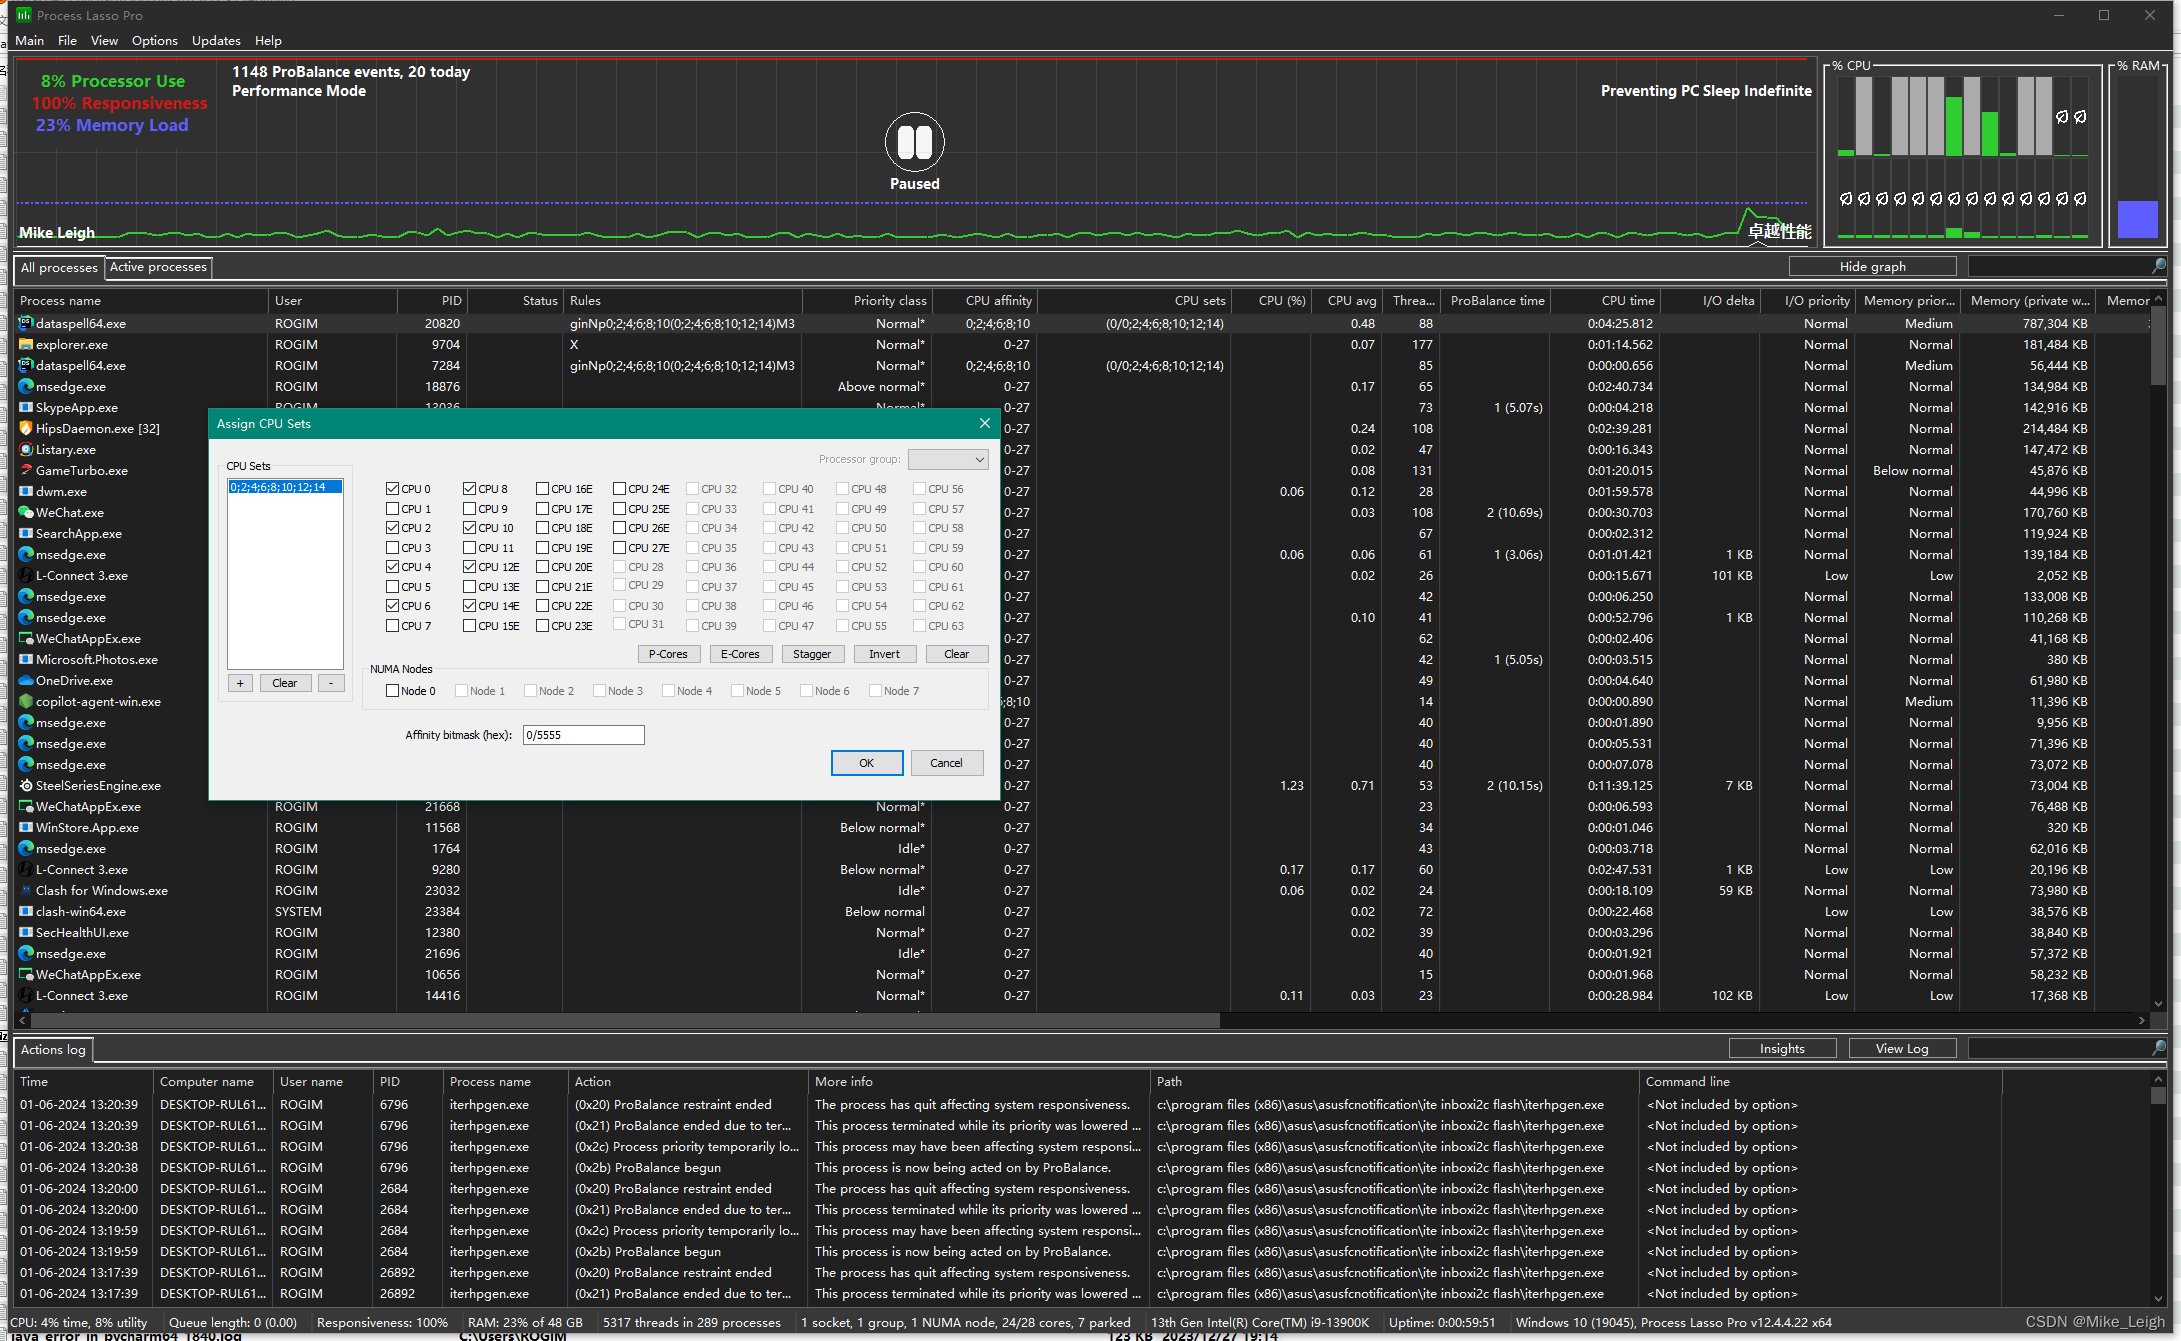Click the E-Cores button

tap(740, 654)
